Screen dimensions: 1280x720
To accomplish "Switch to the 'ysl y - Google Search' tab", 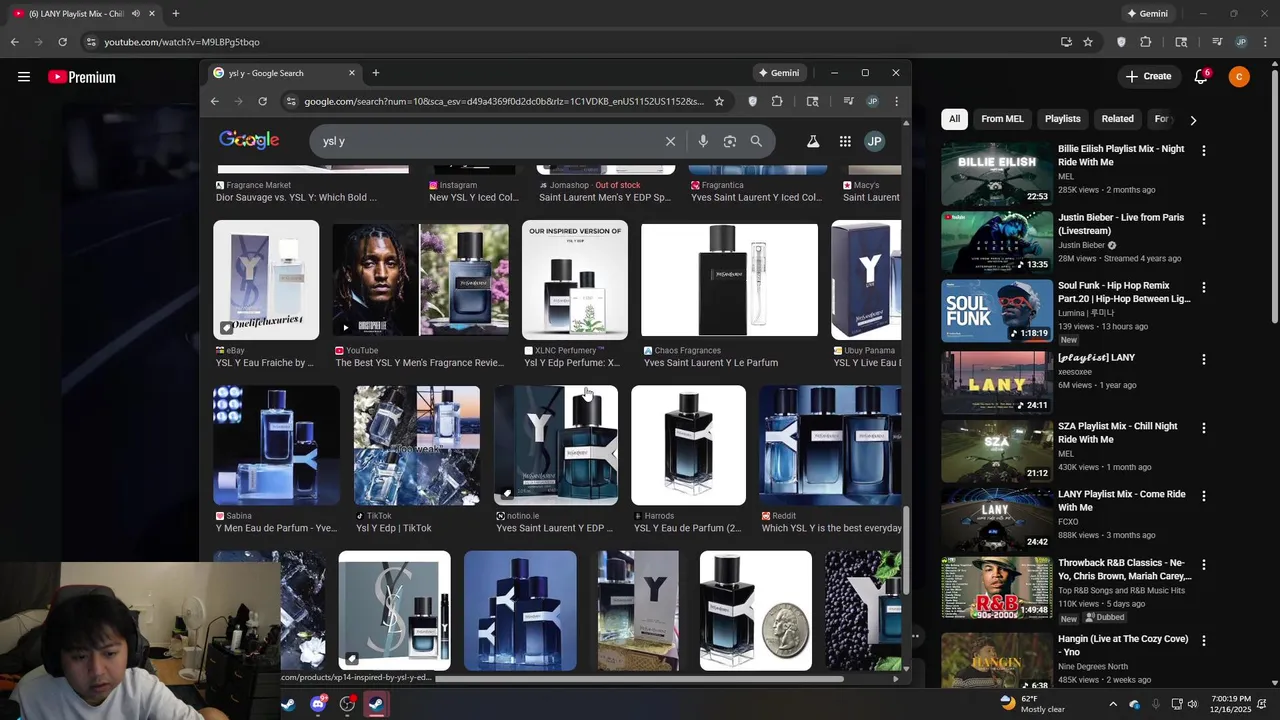I will point(285,73).
